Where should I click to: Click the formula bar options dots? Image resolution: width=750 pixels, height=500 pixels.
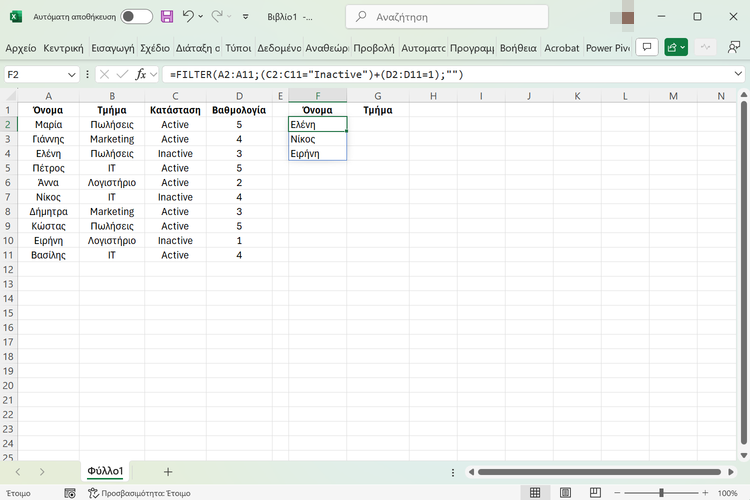tap(87, 74)
